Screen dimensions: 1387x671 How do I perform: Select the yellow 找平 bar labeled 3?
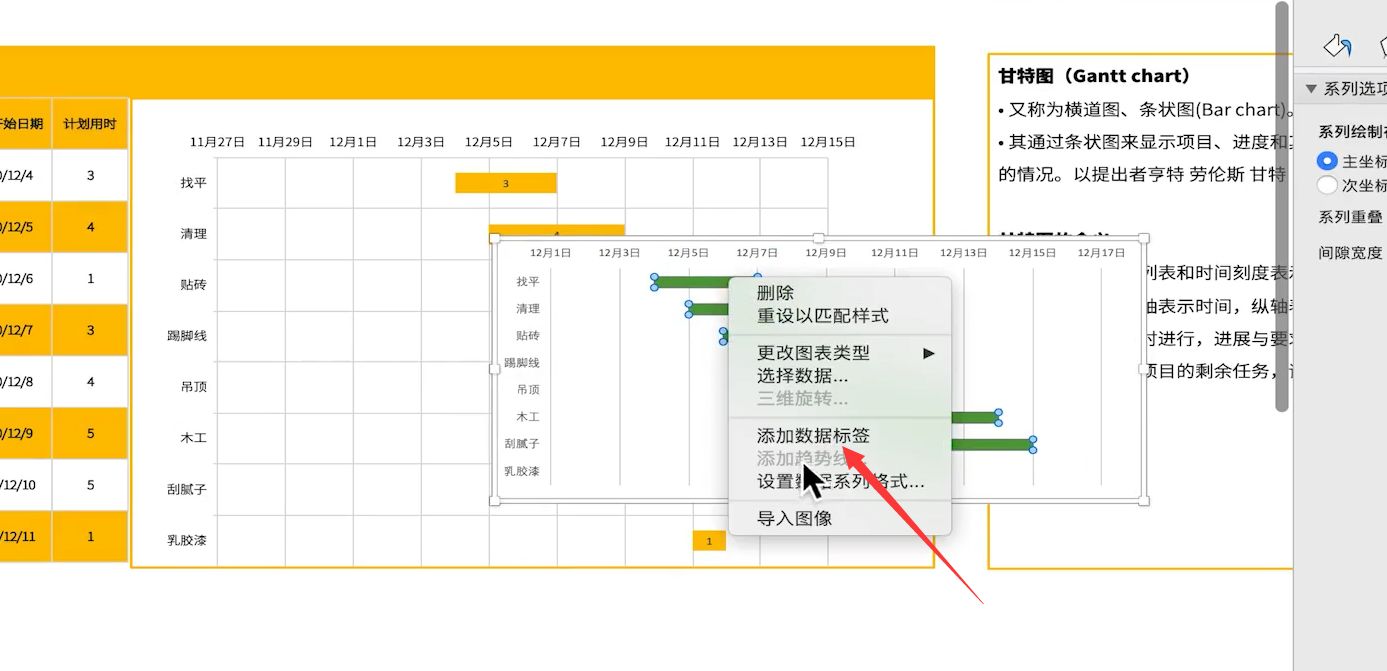coord(505,183)
